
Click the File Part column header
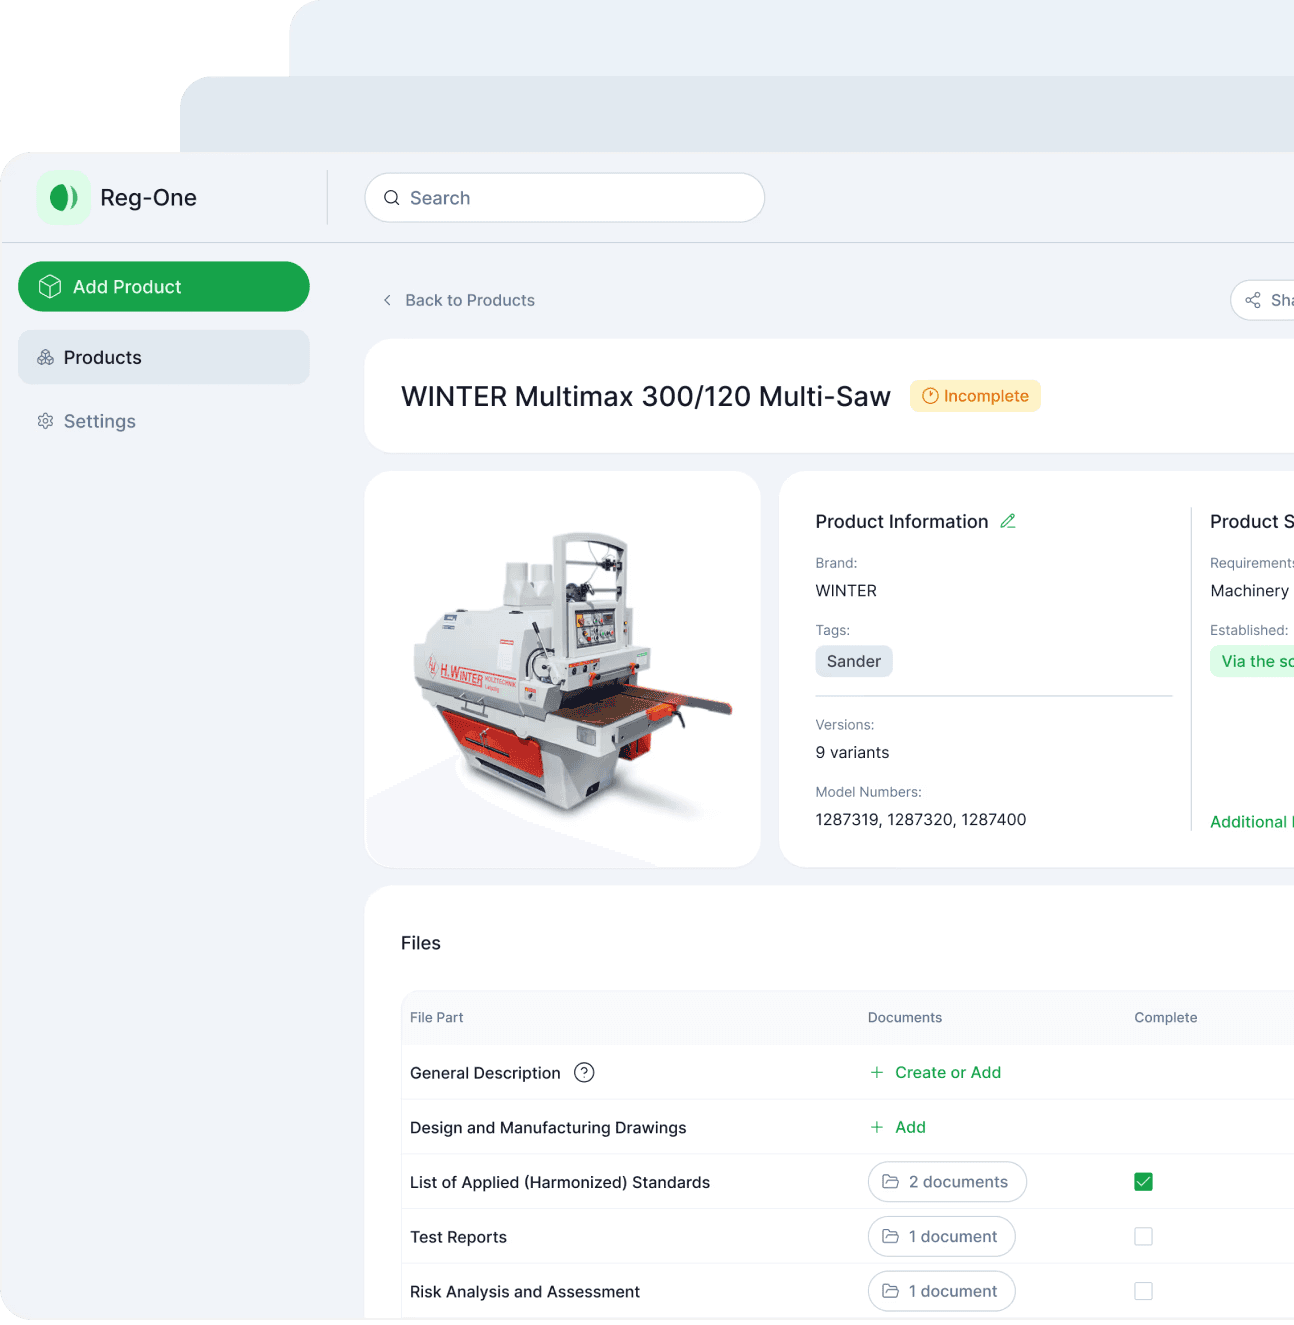pyautogui.click(x=437, y=1017)
